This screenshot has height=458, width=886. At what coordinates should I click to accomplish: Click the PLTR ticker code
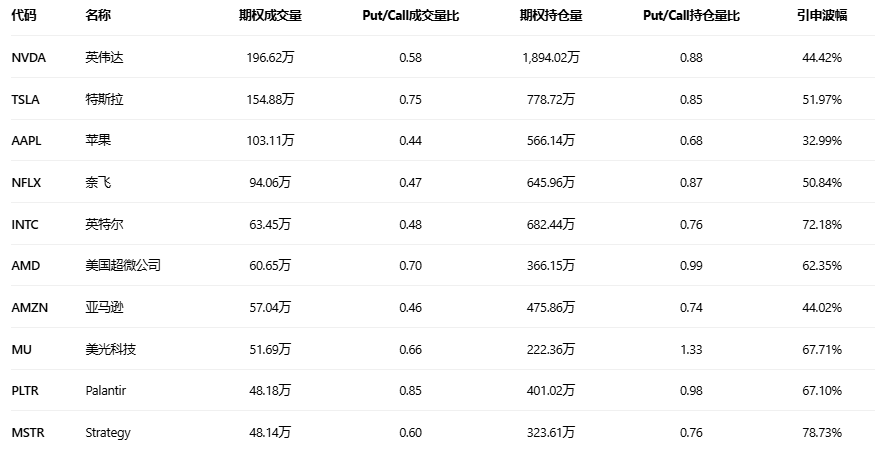coord(25,391)
